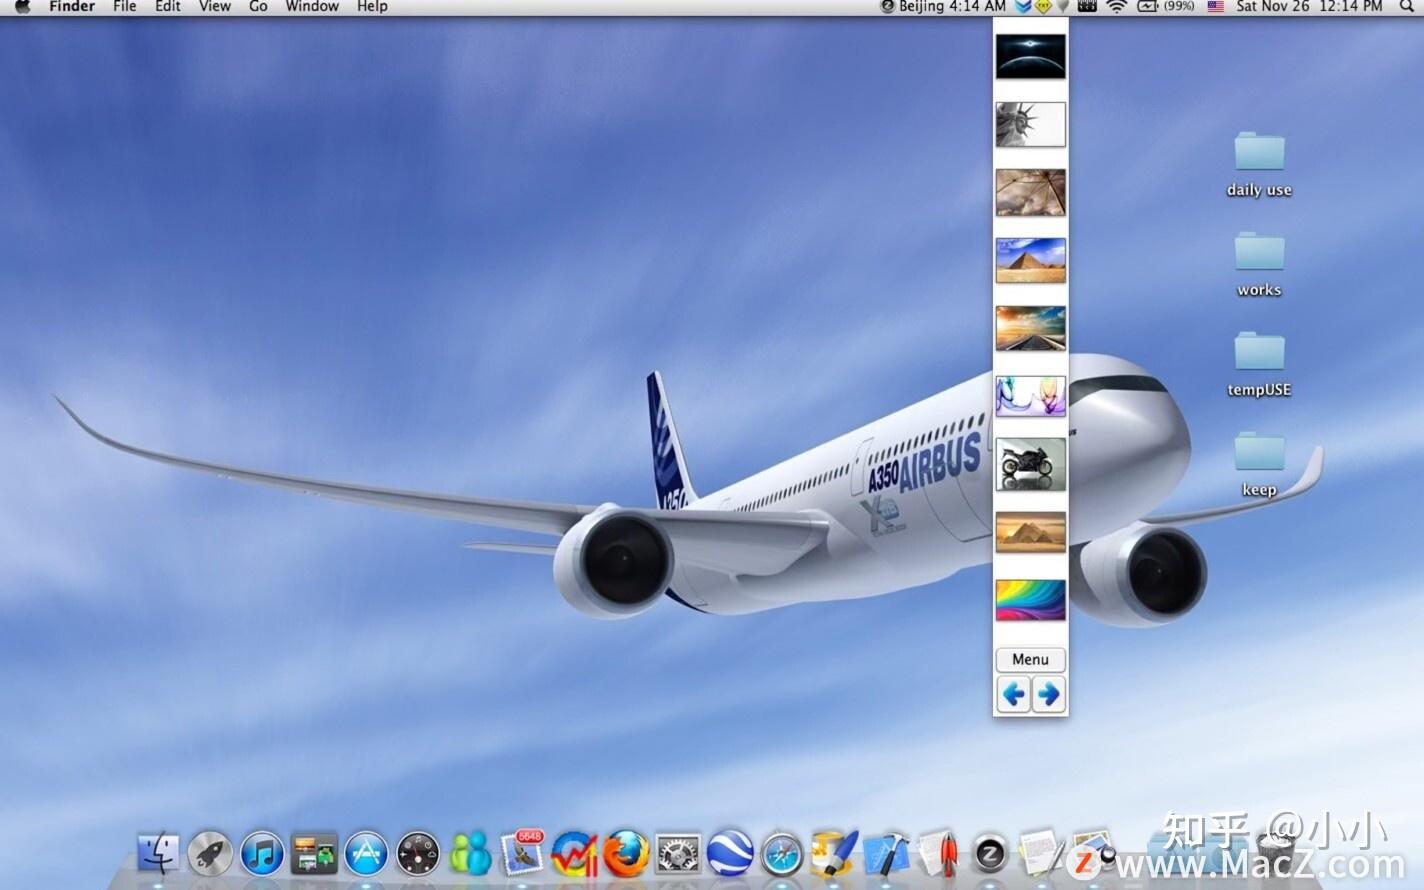
Task: Open the Go menu
Action: pyautogui.click(x=258, y=6)
